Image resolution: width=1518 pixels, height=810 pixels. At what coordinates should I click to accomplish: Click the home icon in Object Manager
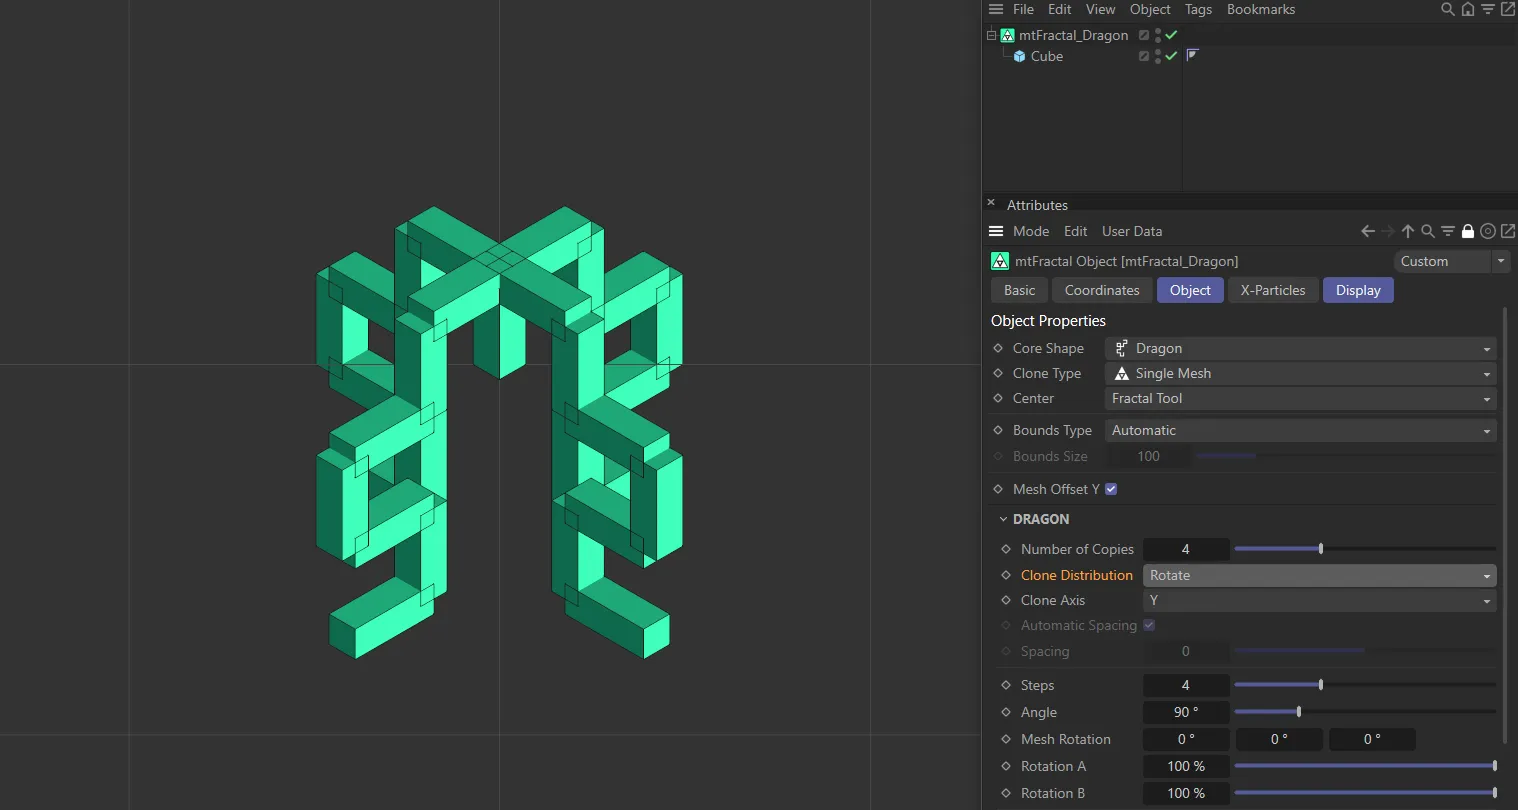click(1467, 9)
